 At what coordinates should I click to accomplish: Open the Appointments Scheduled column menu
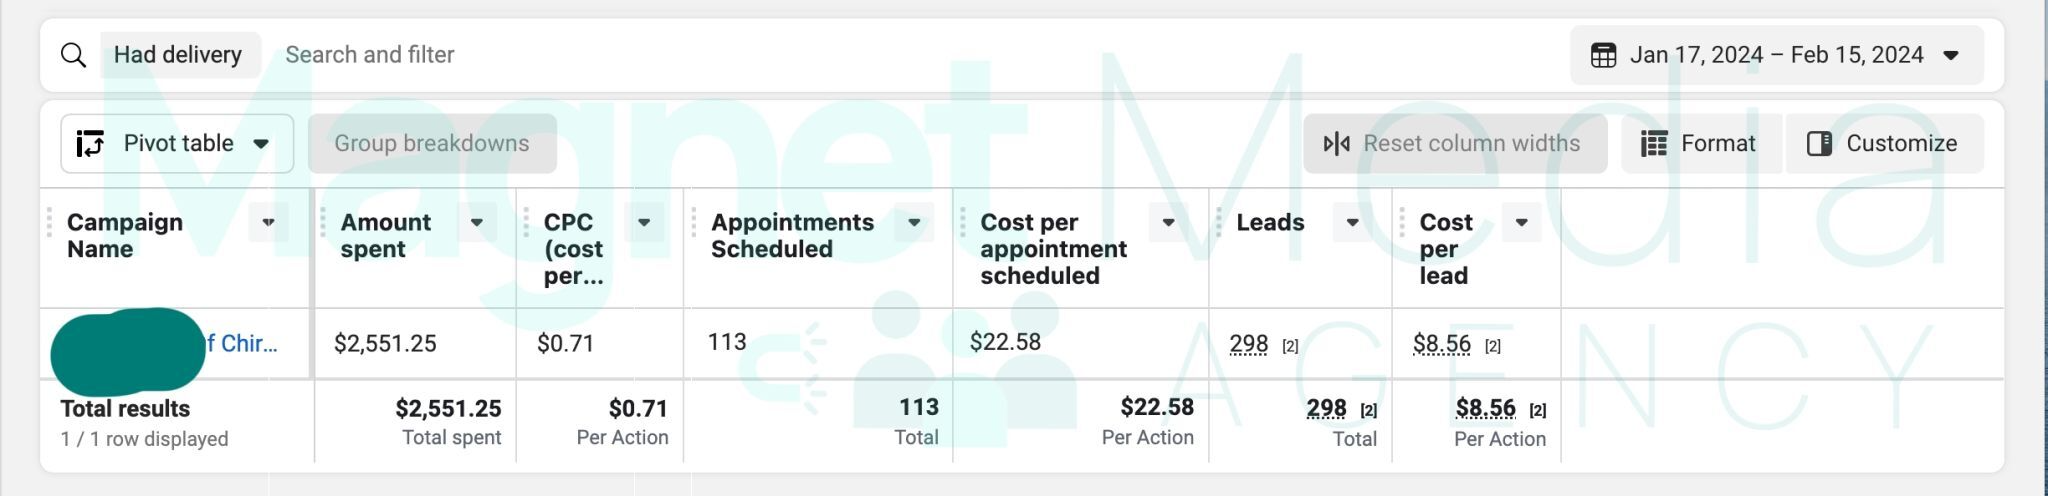pos(914,222)
